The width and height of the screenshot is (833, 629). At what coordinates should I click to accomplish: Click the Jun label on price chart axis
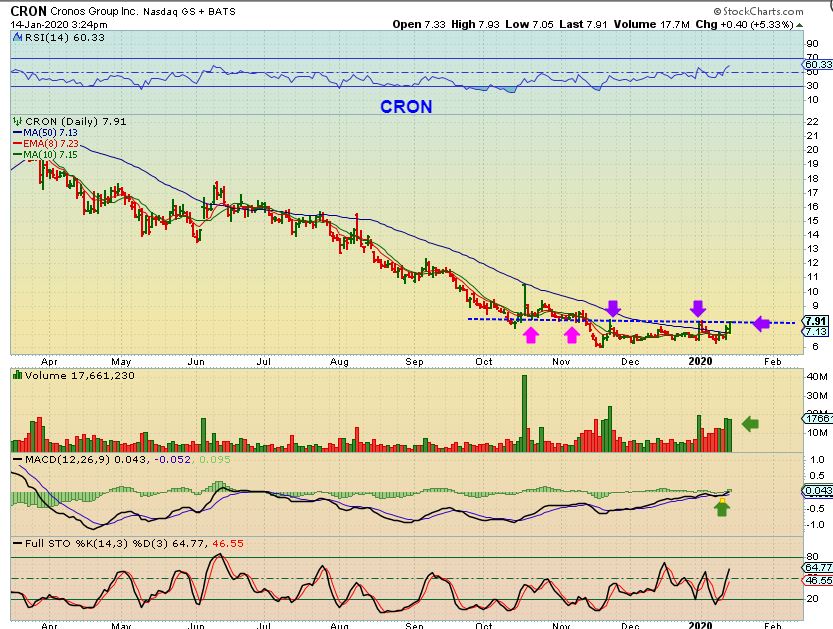pos(196,361)
